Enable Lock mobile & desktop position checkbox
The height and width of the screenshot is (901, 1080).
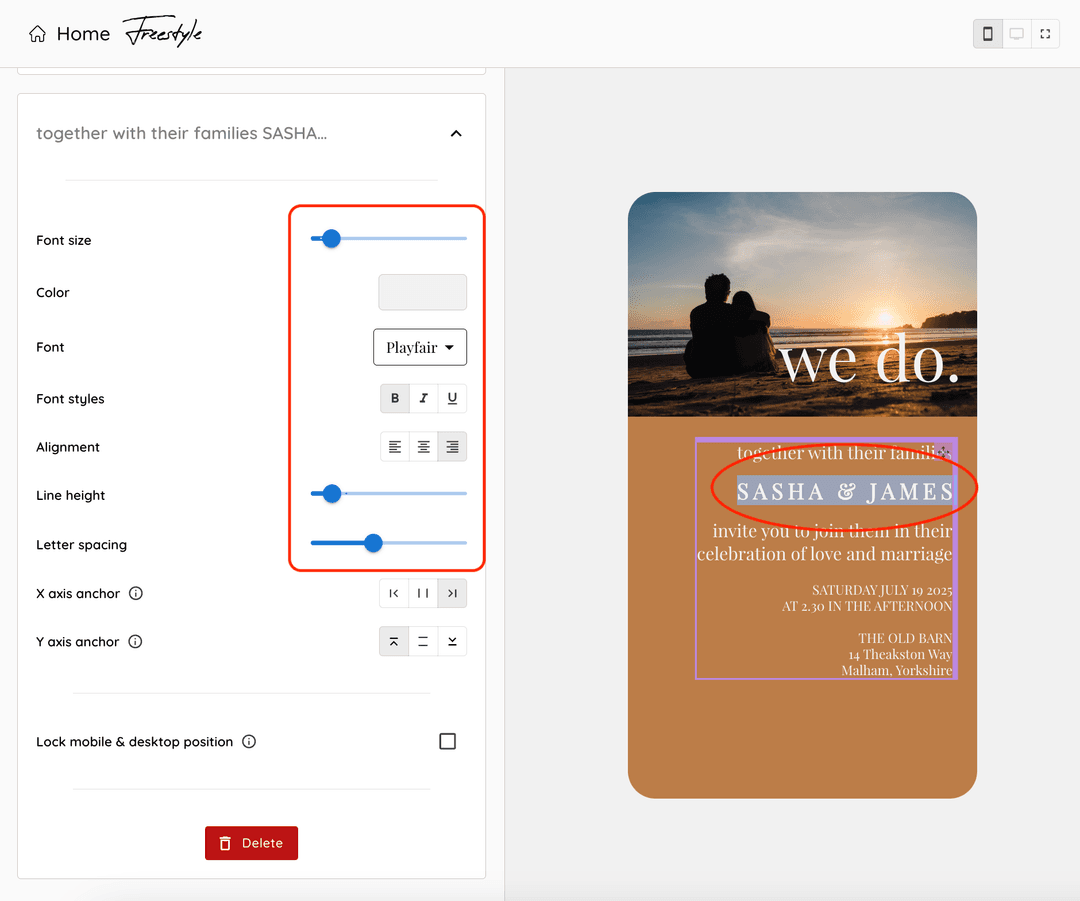point(447,741)
